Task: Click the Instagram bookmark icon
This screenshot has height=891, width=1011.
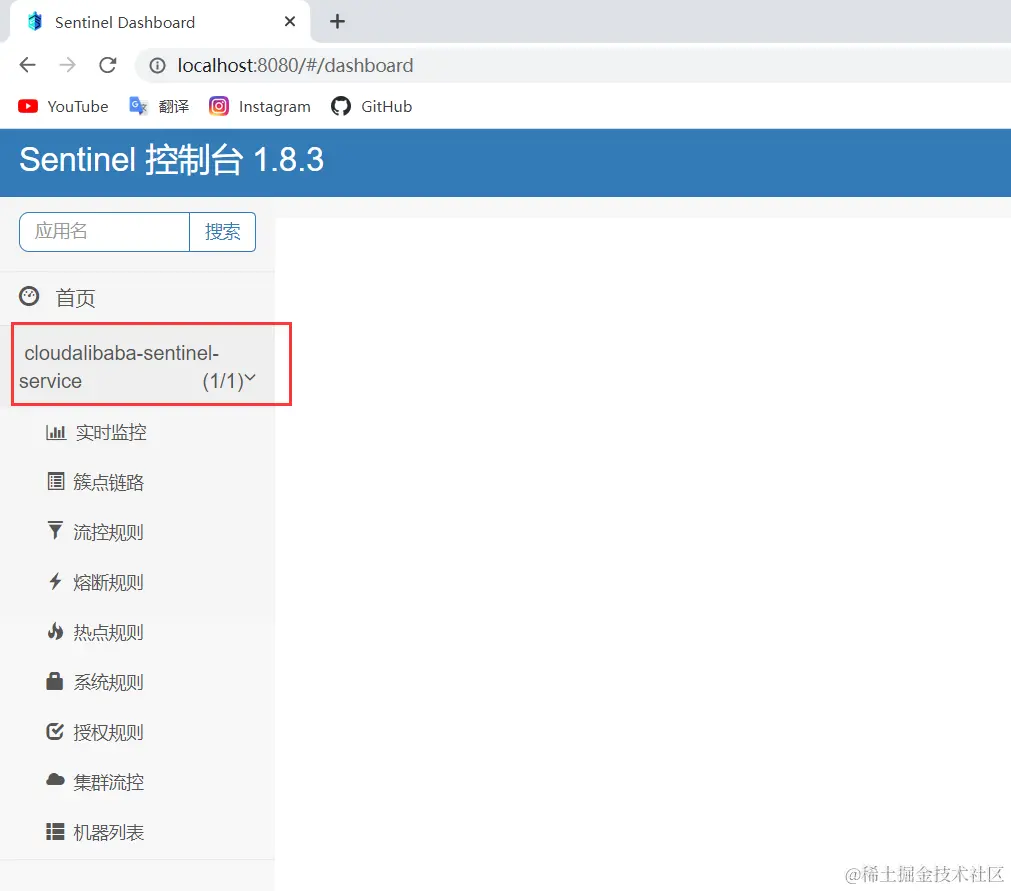Action: (x=219, y=106)
